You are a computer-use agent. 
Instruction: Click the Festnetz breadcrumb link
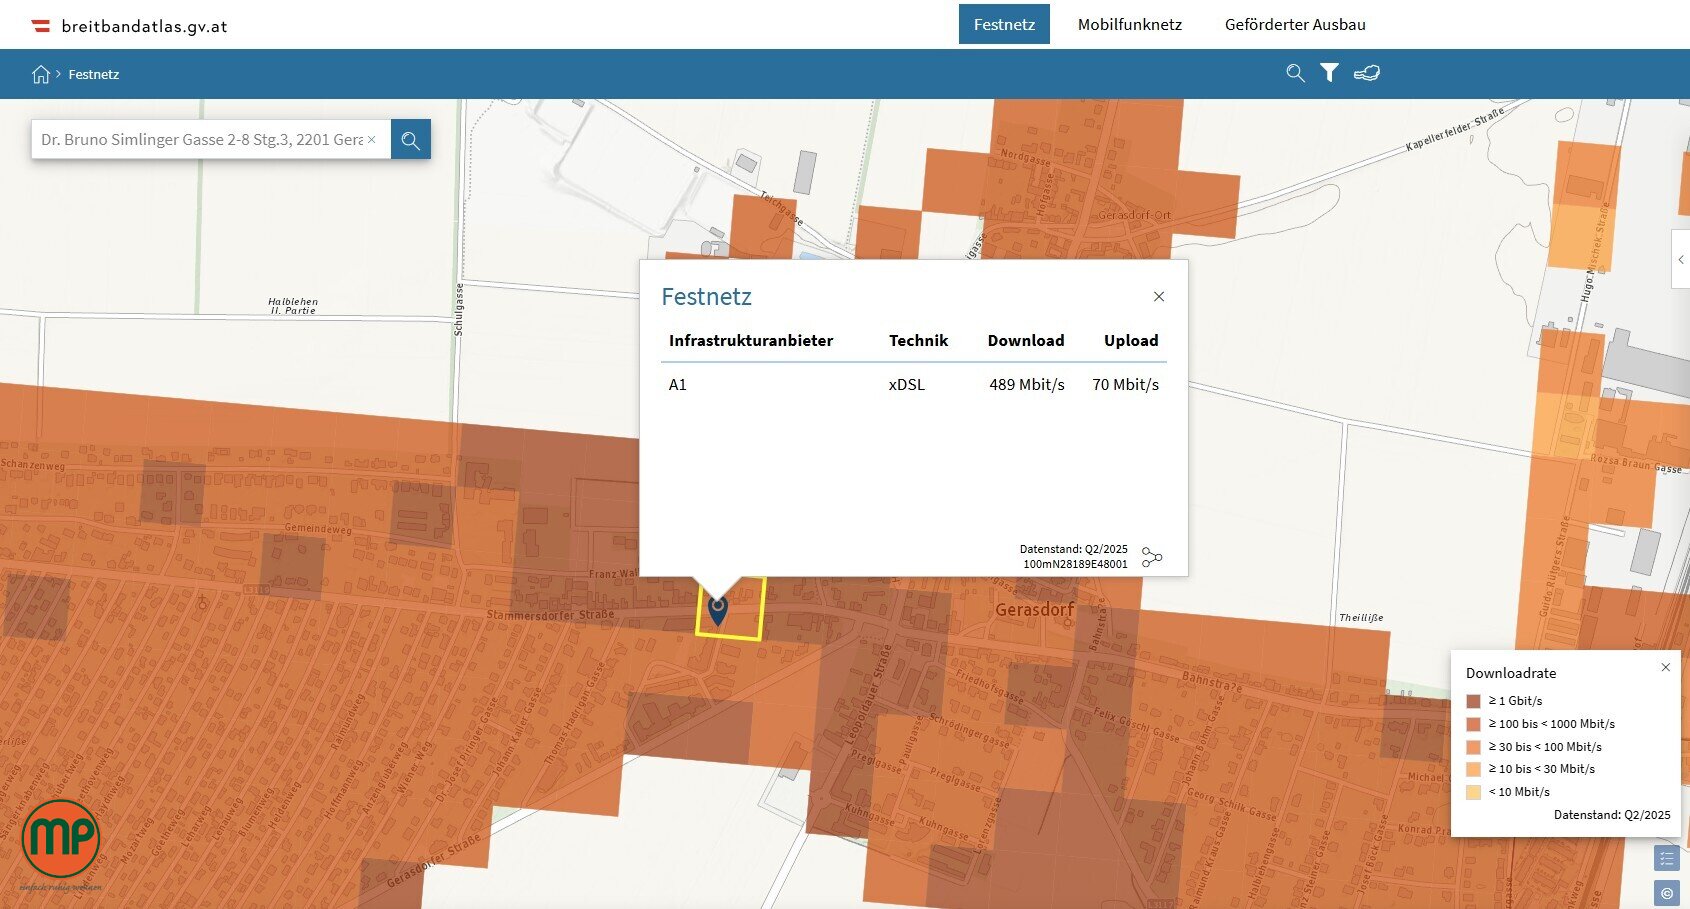[94, 74]
